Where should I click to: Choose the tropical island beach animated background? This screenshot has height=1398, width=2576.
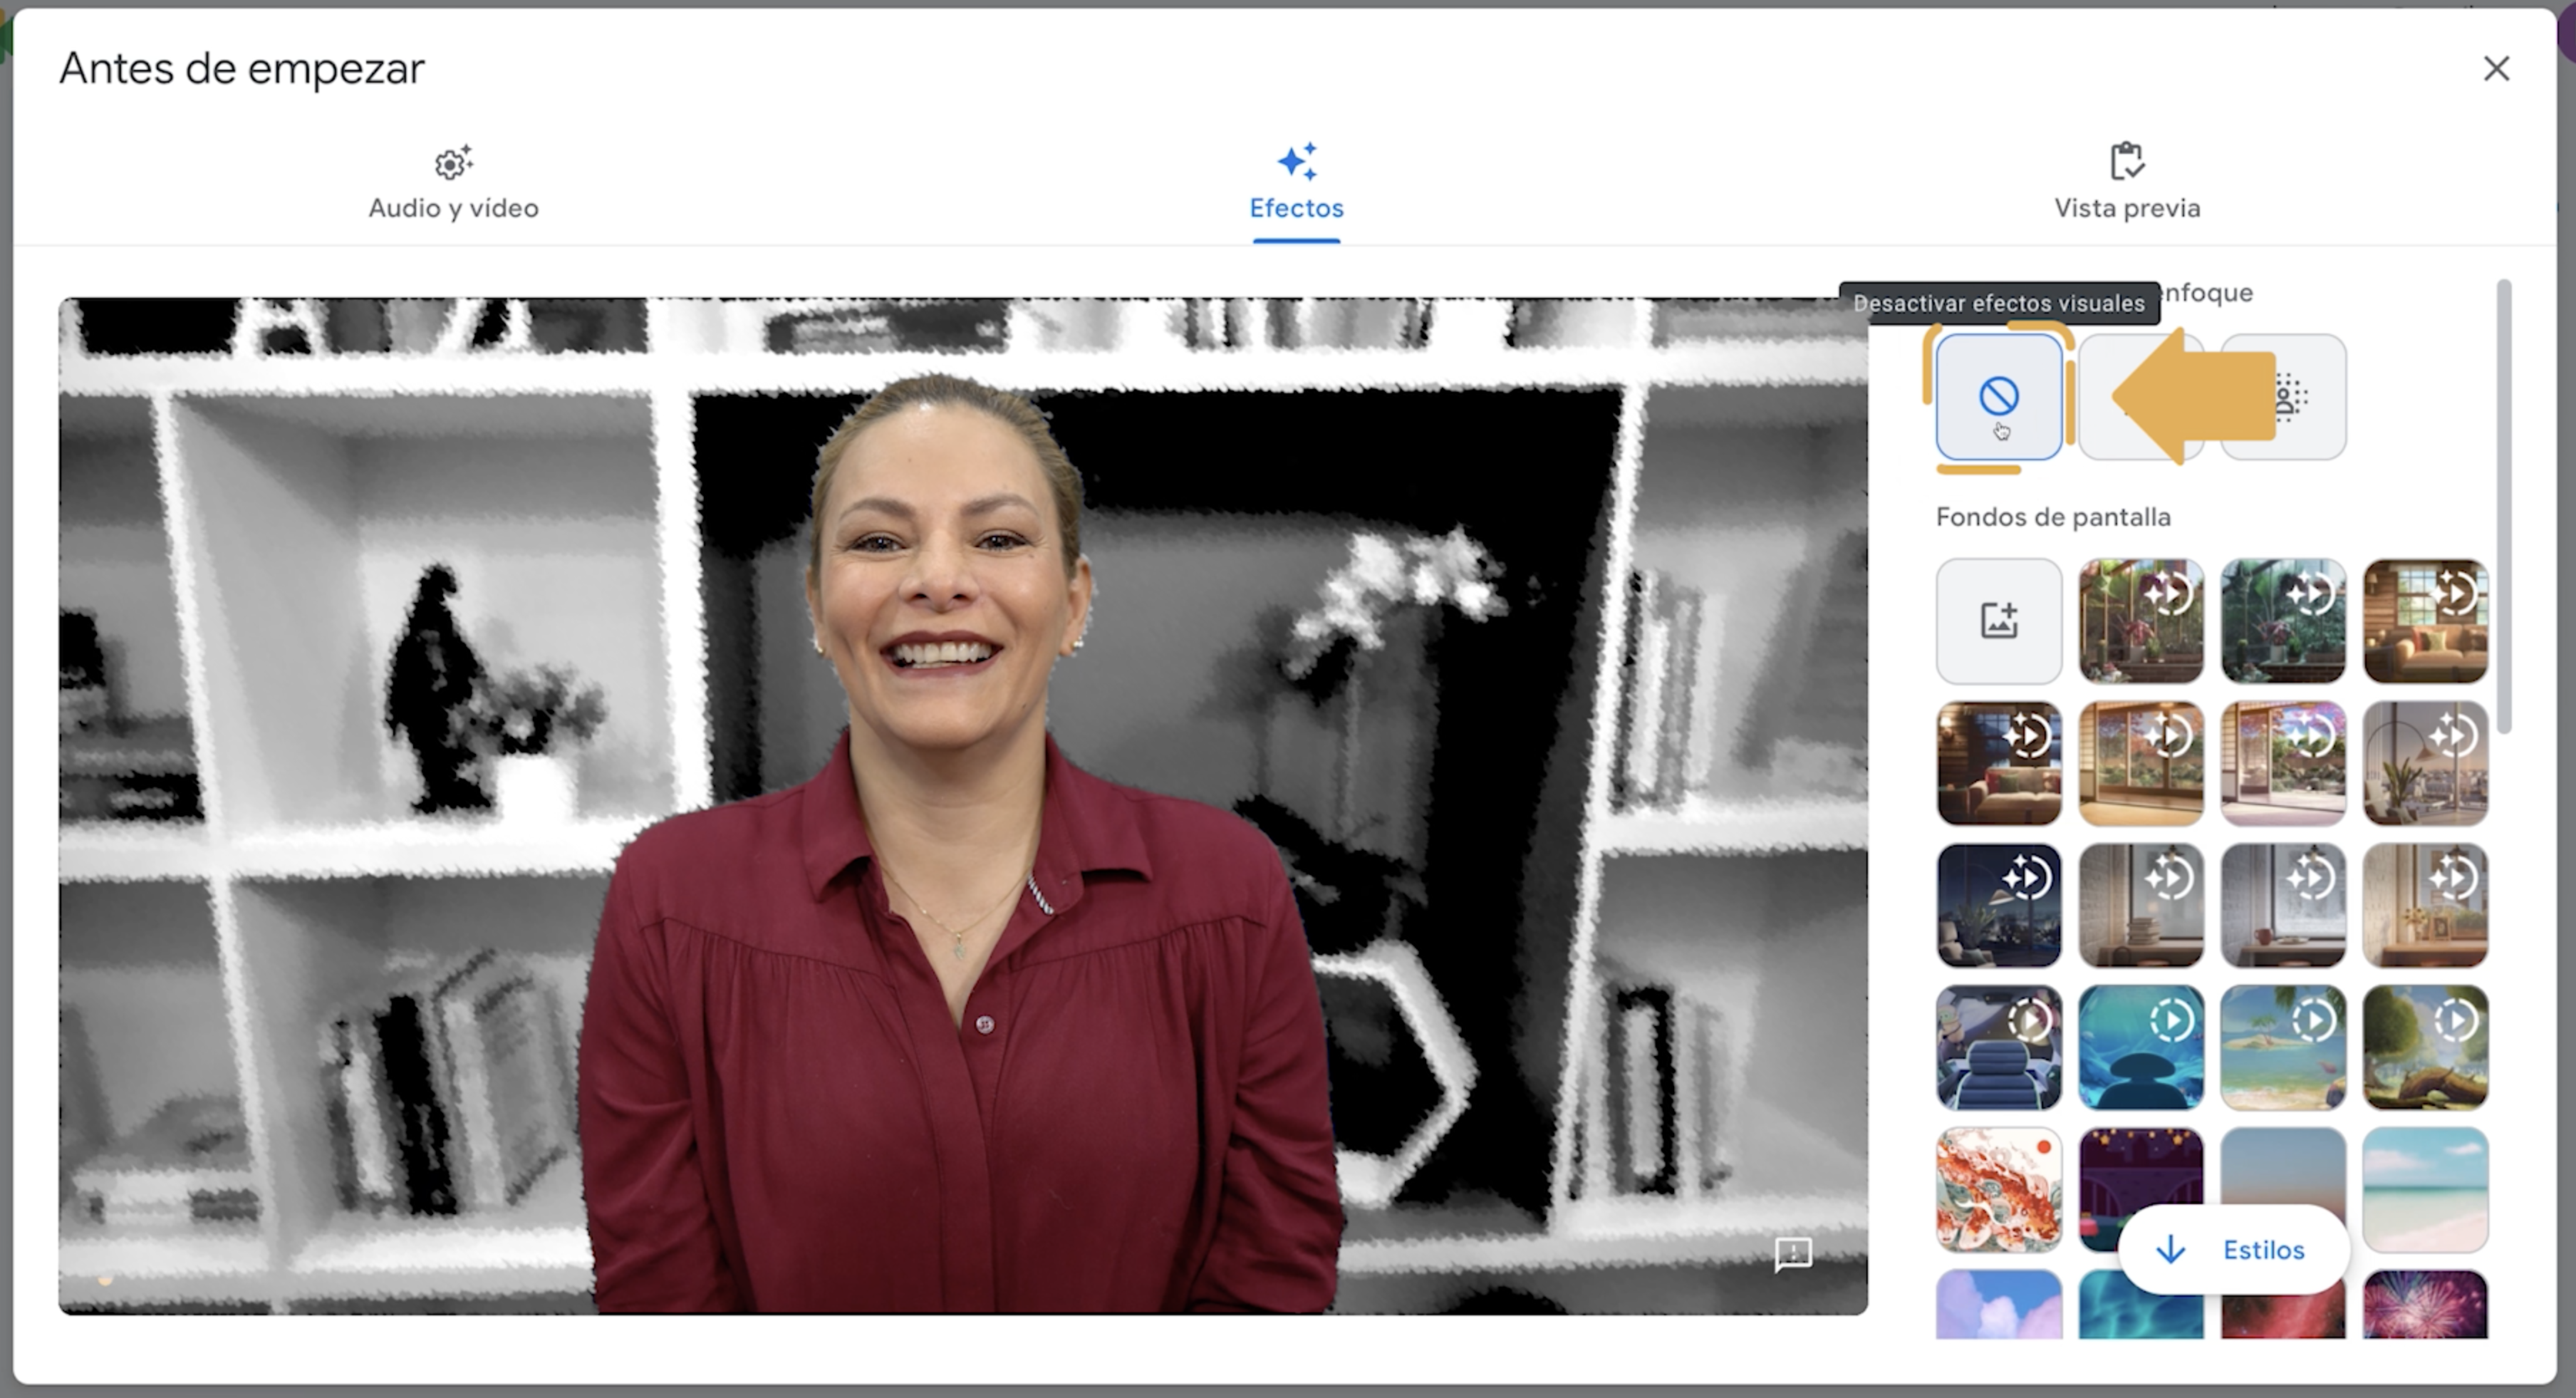(2283, 1047)
